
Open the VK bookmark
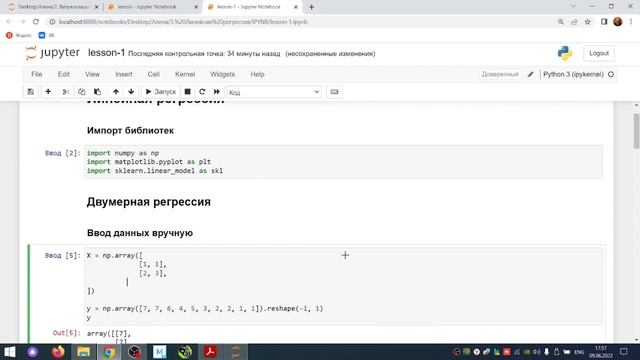(47, 35)
